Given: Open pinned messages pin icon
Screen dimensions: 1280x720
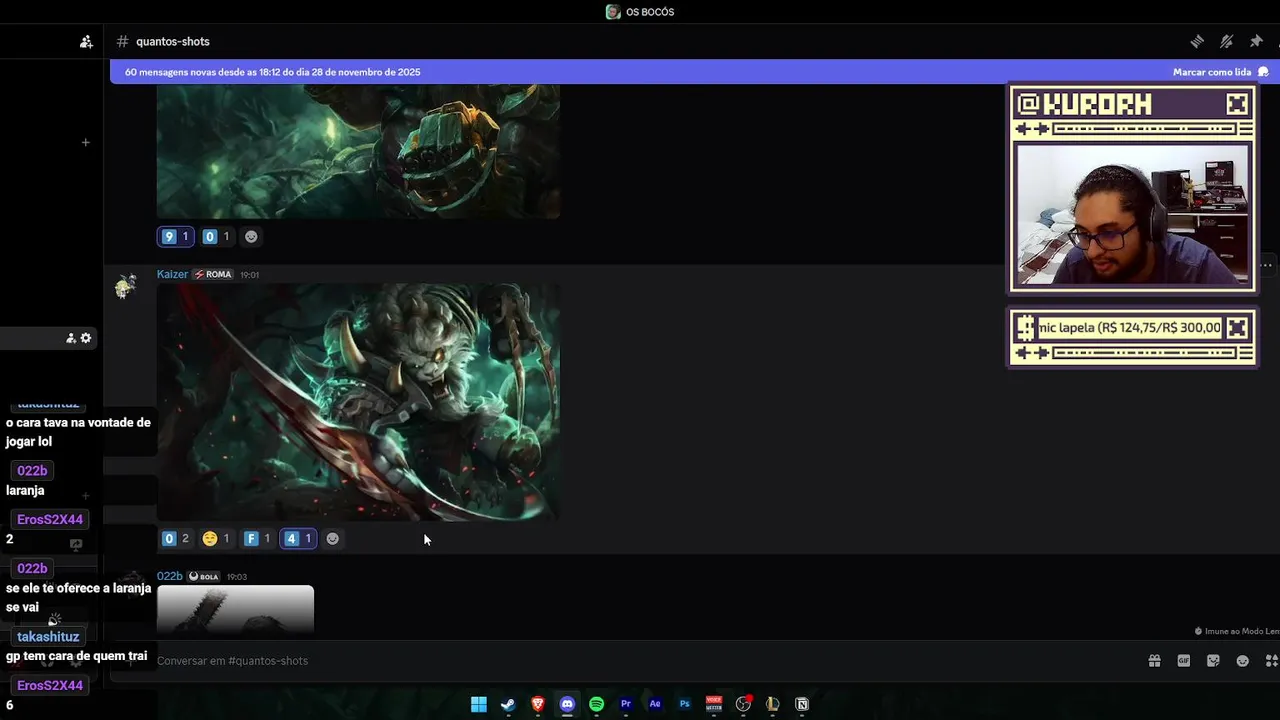Looking at the screenshot, I should tap(1256, 41).
